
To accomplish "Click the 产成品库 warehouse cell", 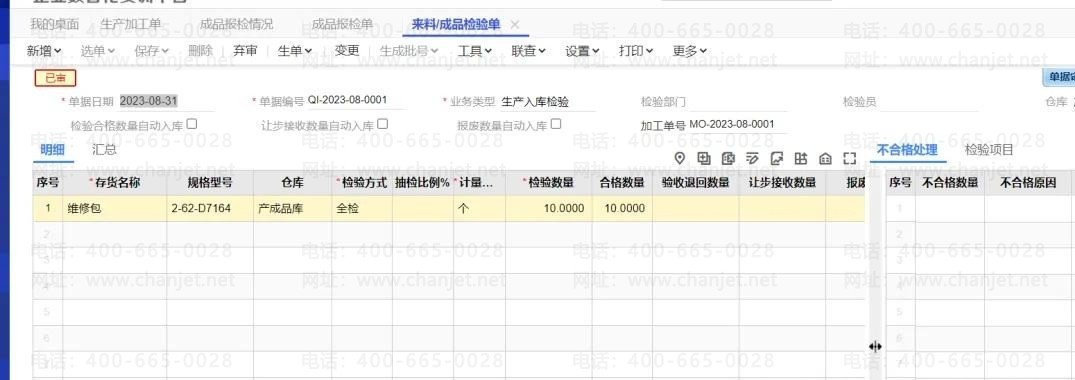I will pyautogui.click(x=293, y=209).
